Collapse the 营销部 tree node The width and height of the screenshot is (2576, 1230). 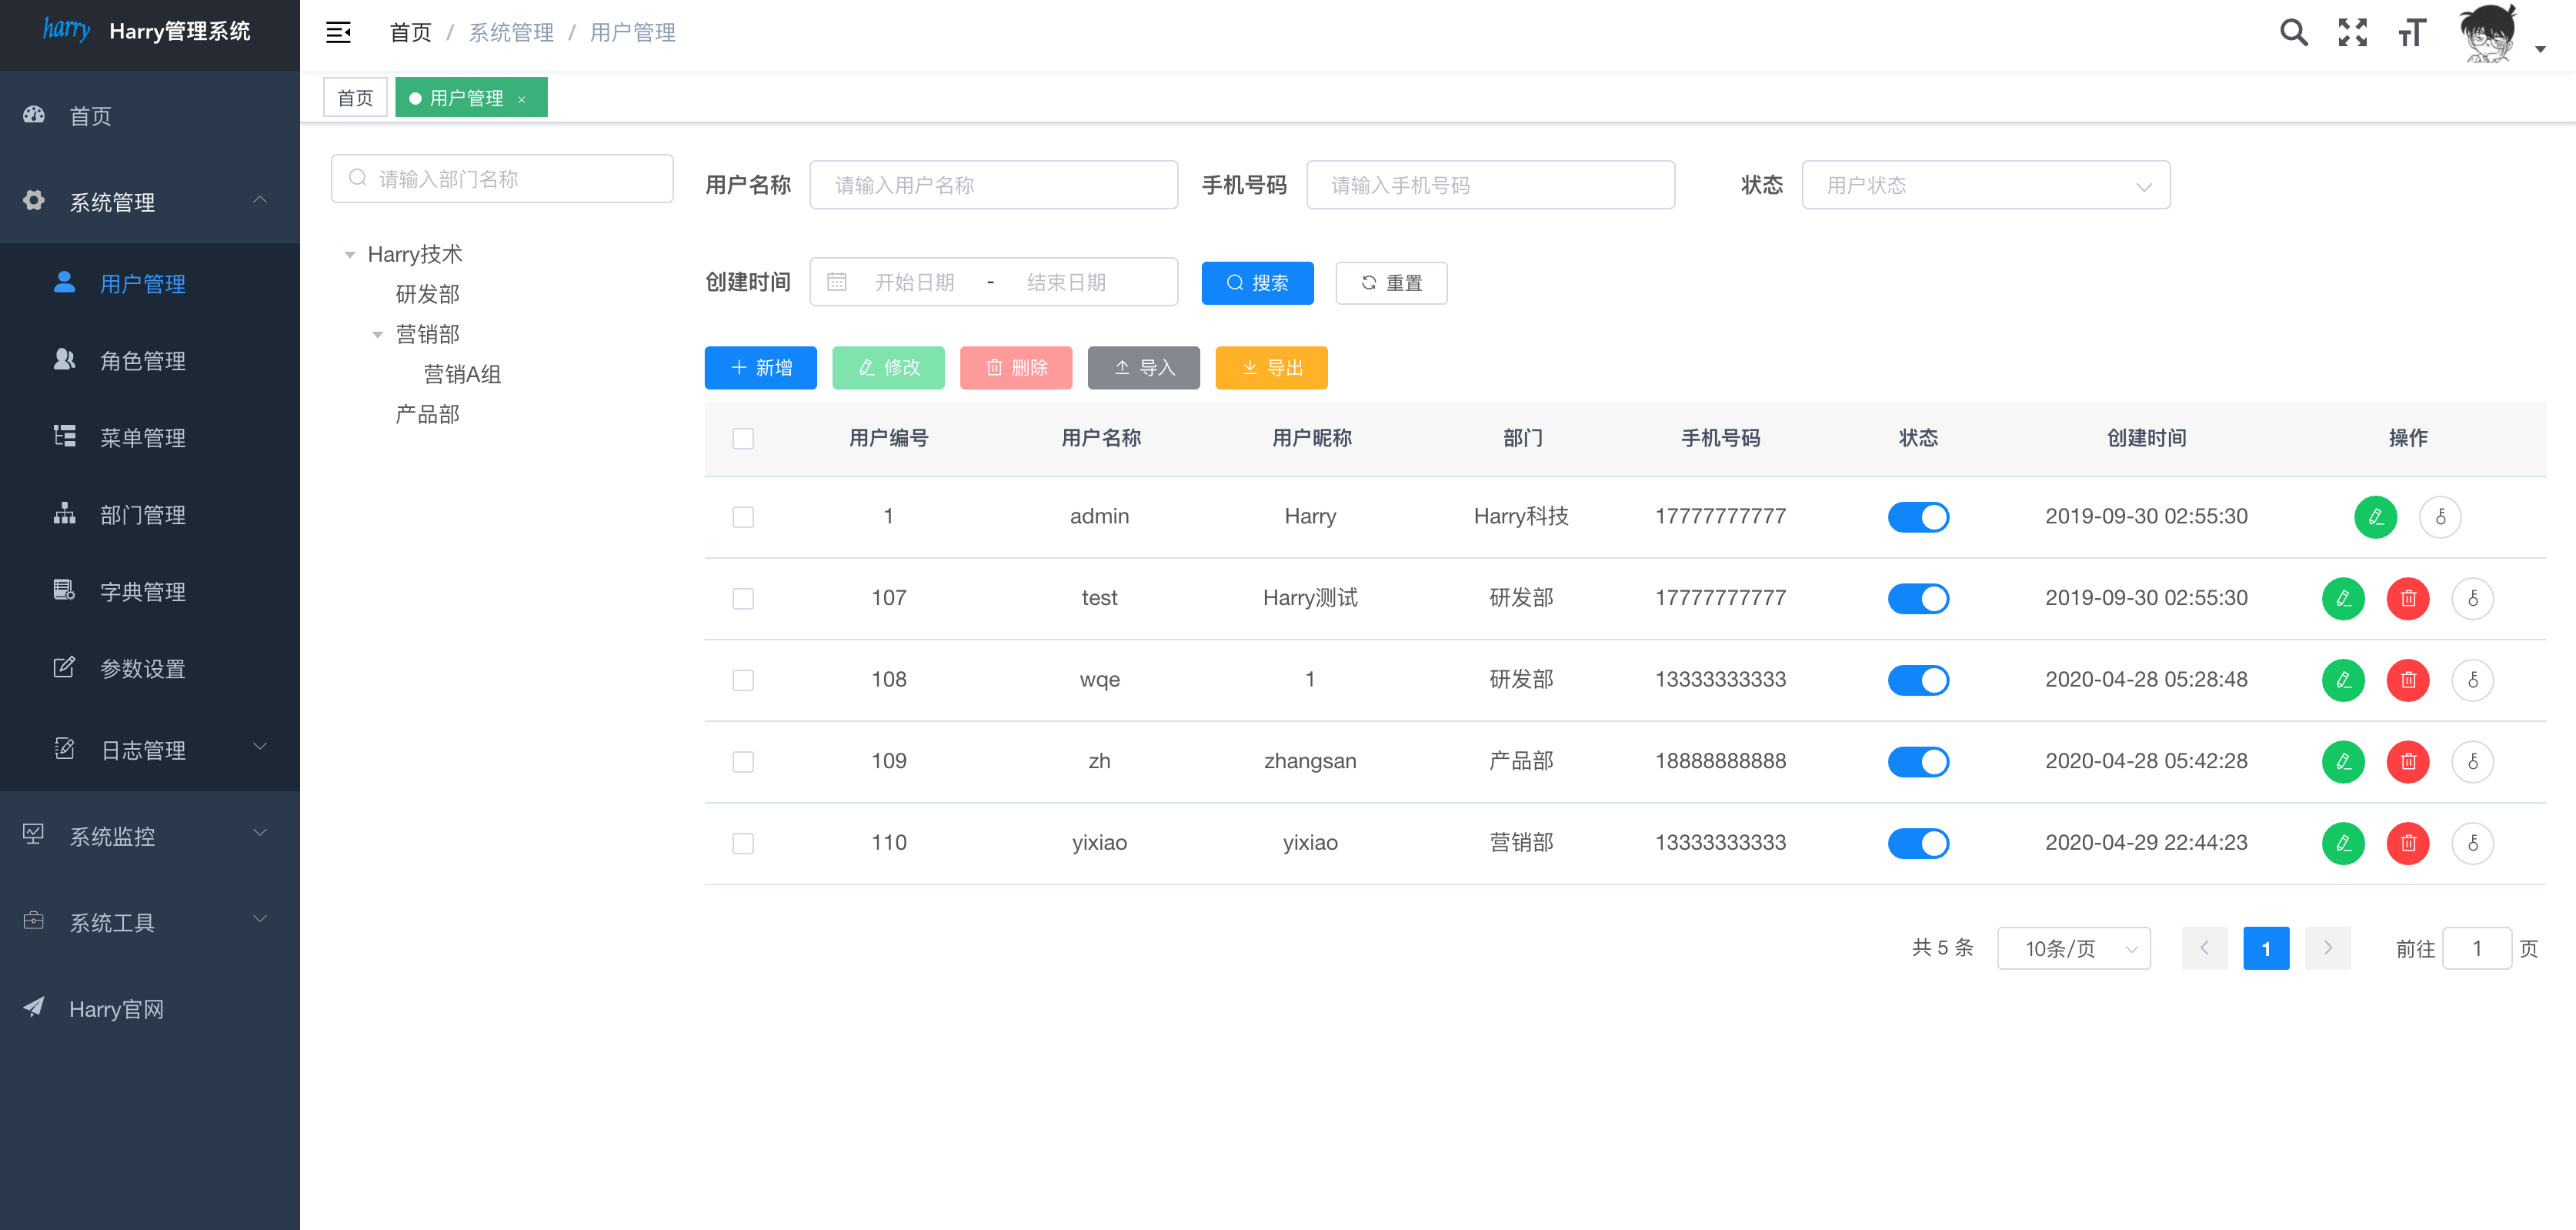pos(378,335)
